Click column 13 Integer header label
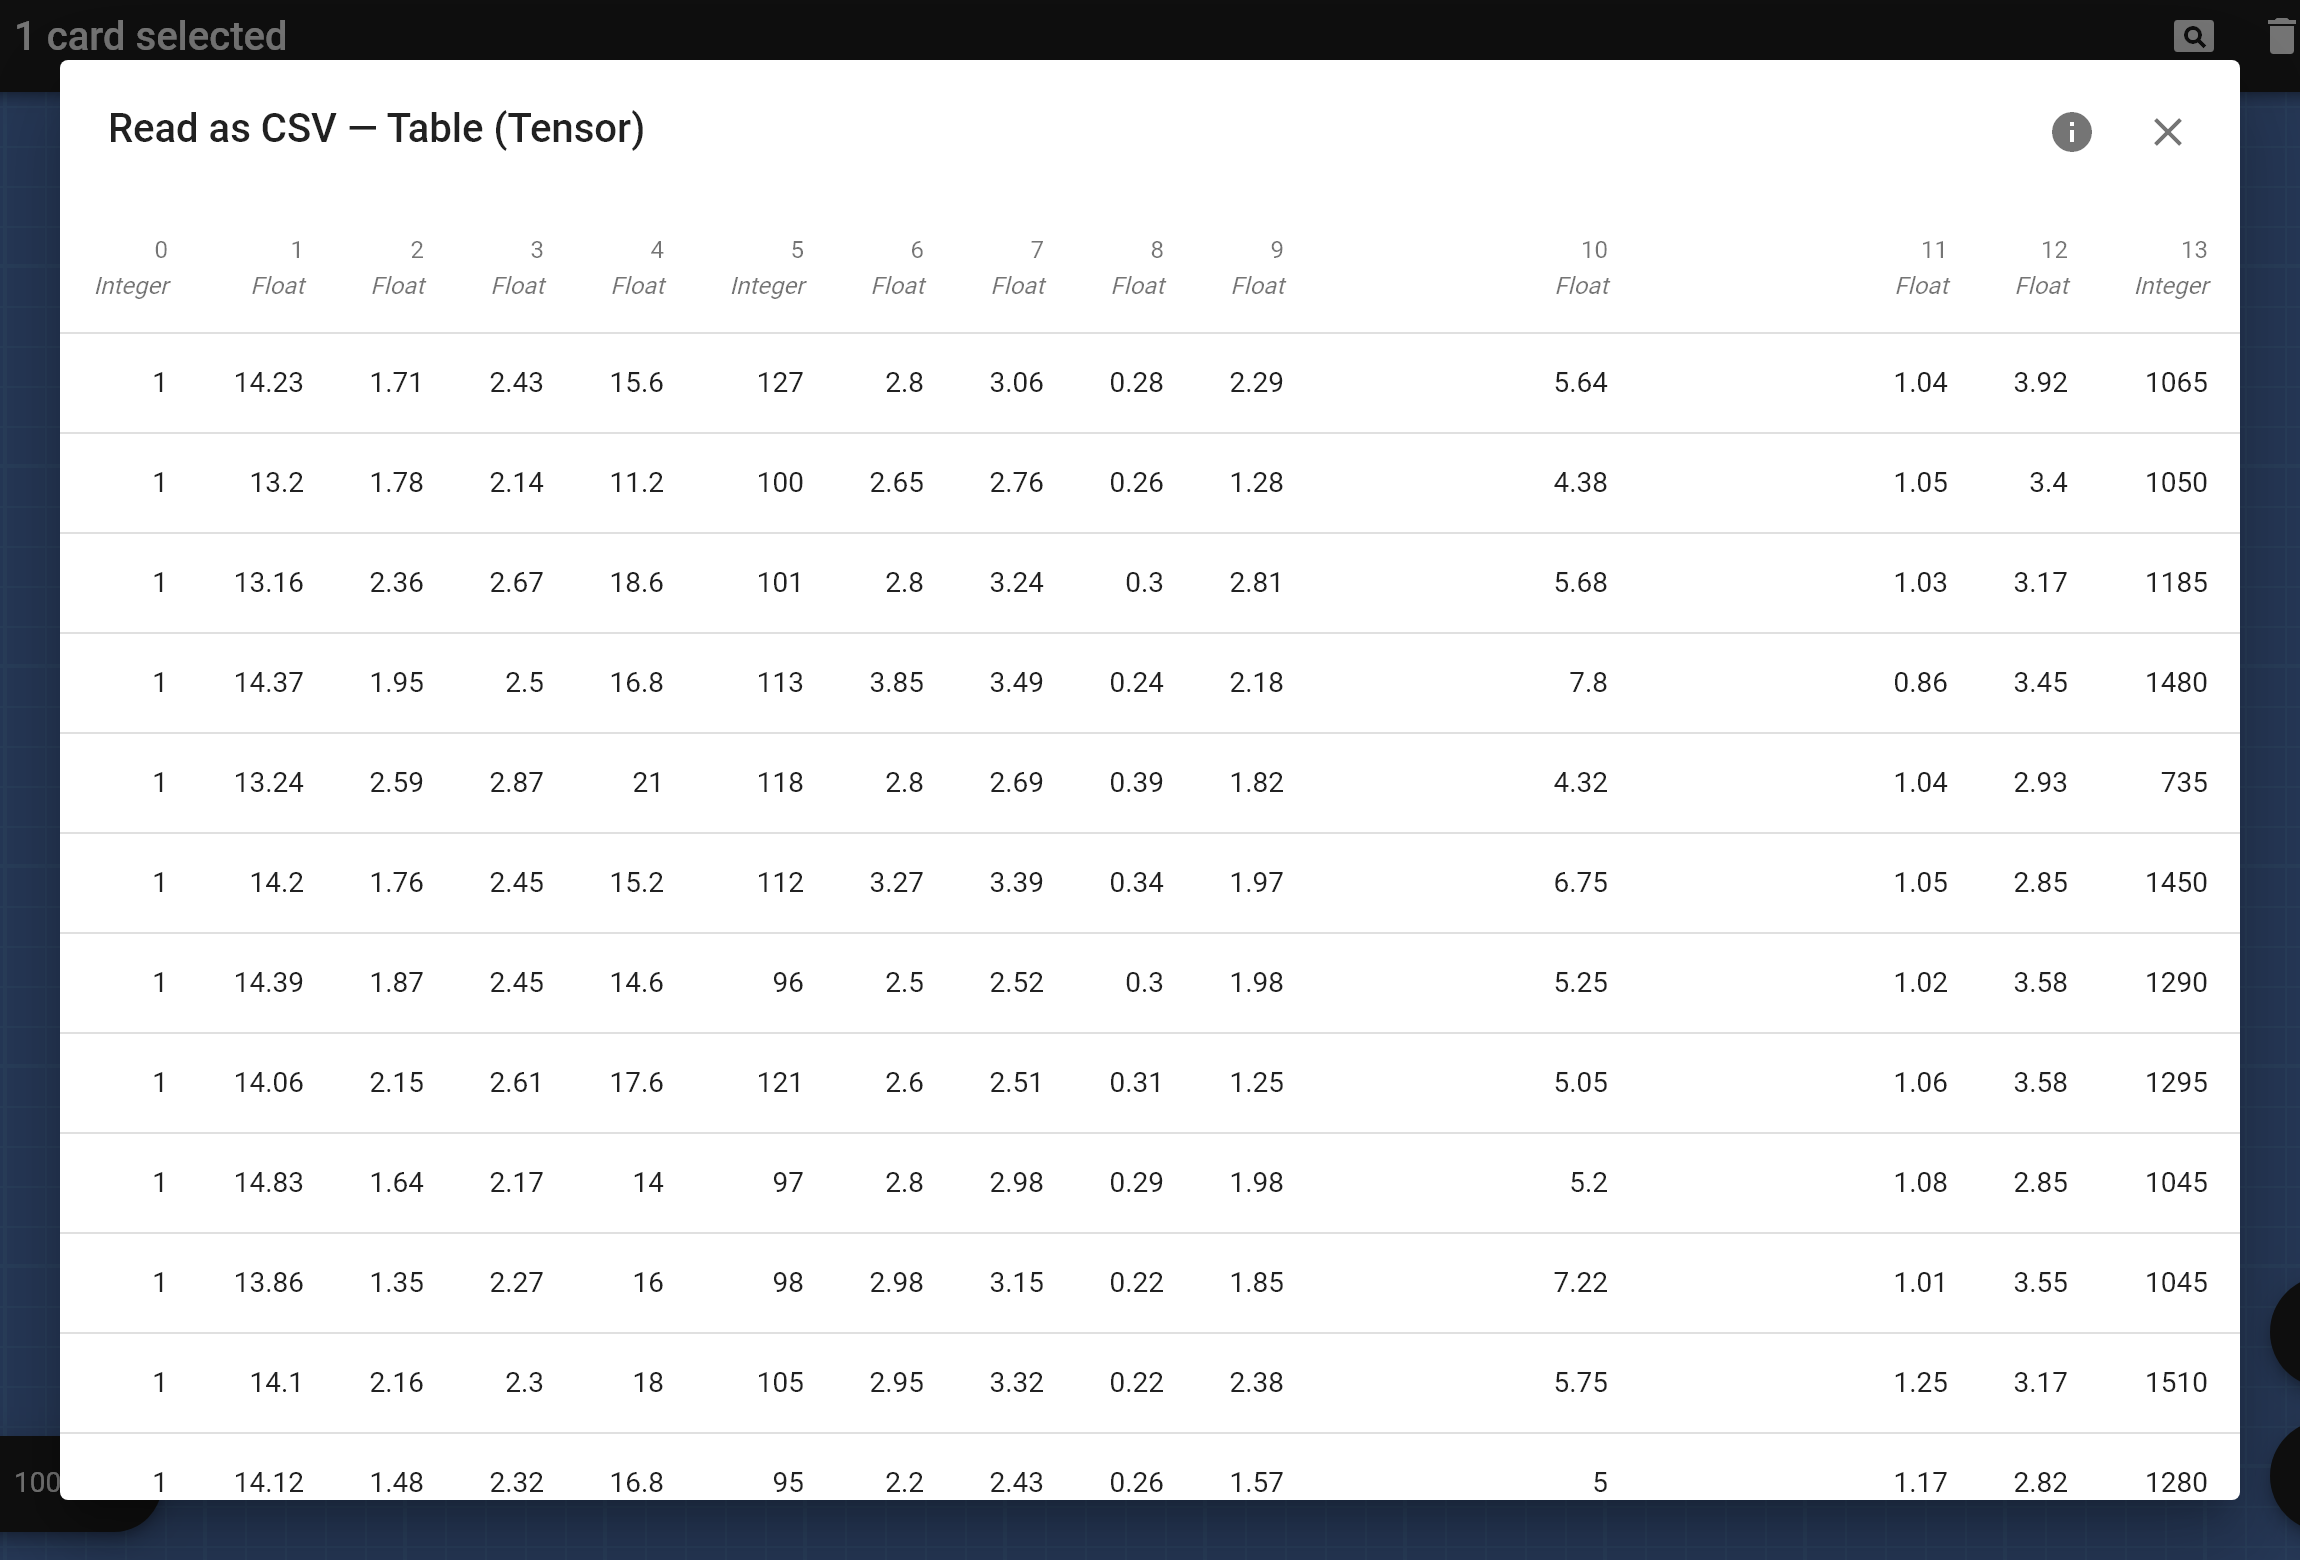 tap(2173, 266)
